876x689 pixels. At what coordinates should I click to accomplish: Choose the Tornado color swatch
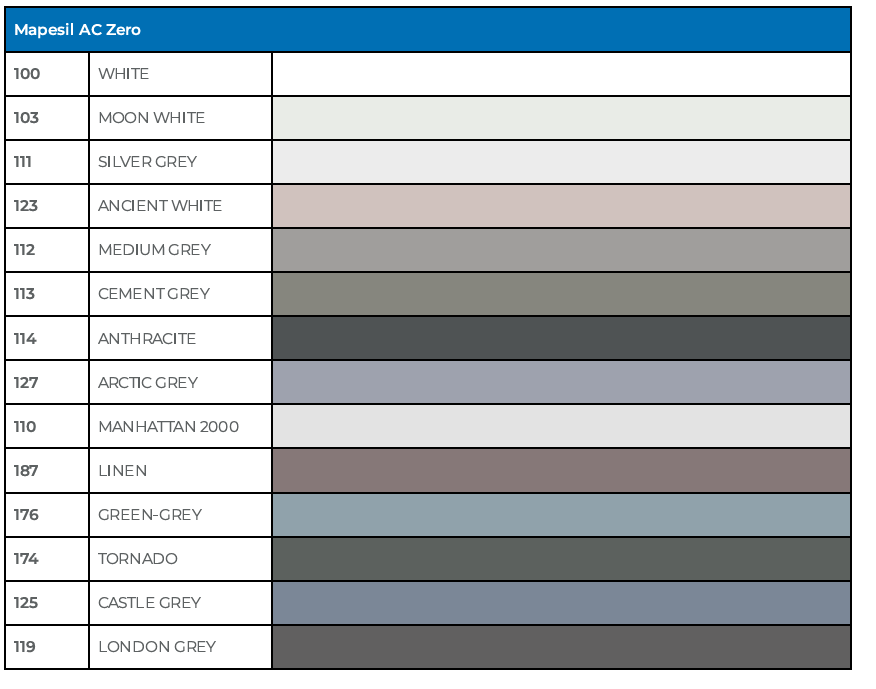click(x=561, y=558)
